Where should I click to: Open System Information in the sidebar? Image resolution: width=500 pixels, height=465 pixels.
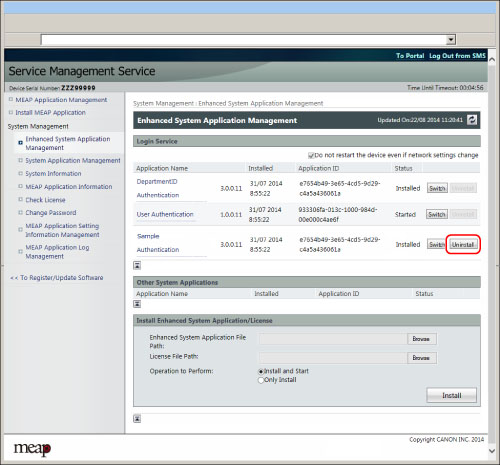point(53,173)
